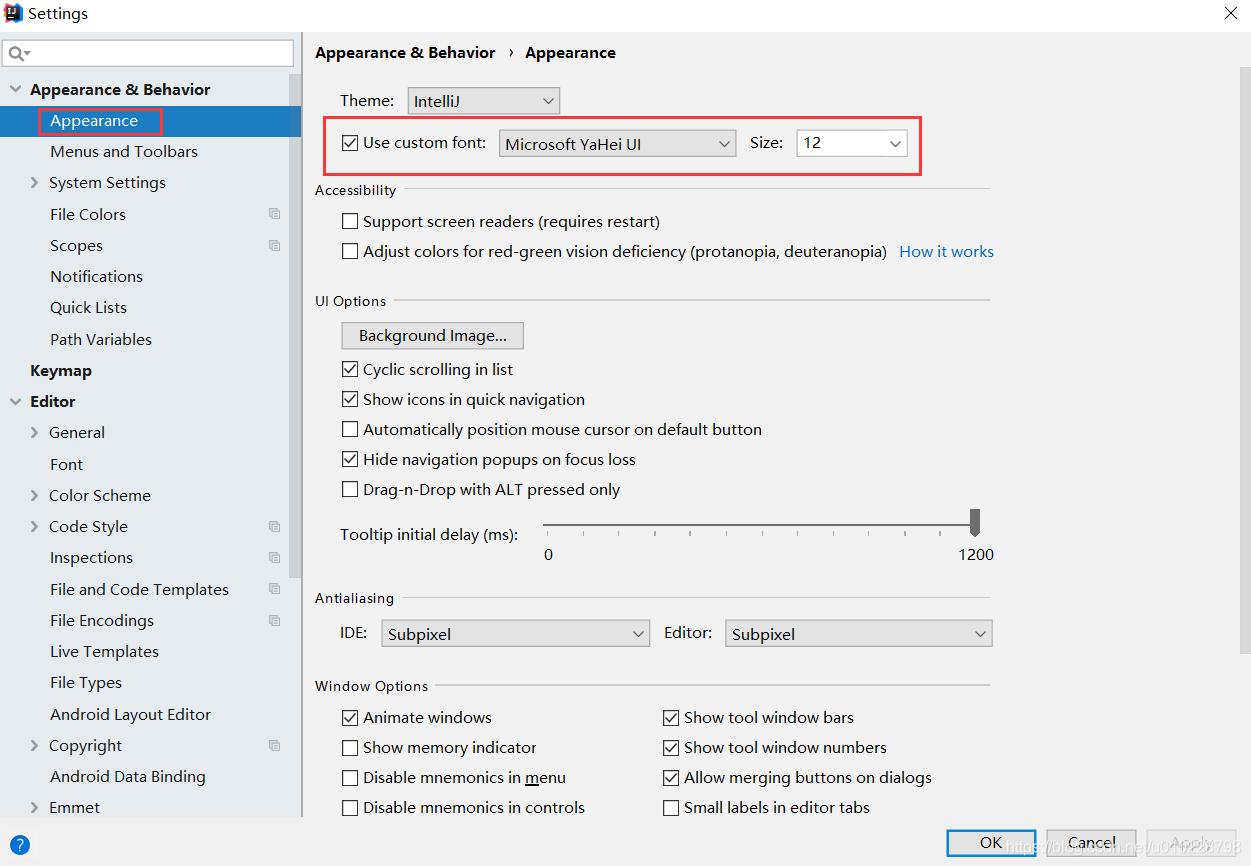1251x866 pixels.
Task: Uncheck the Use custom font option
Action: click(350, 142)
